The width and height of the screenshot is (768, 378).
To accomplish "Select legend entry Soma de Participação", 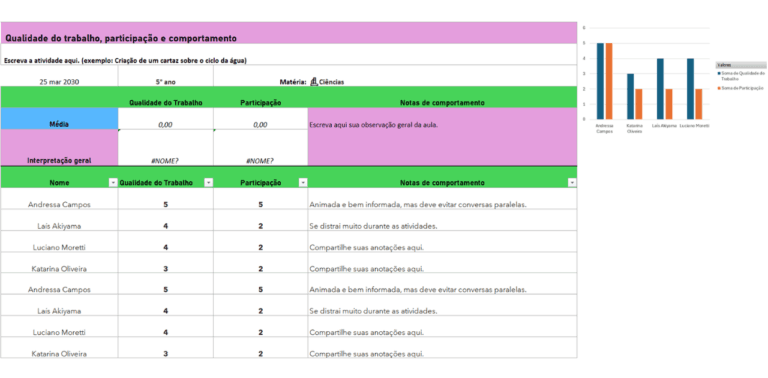I will 741,88.
